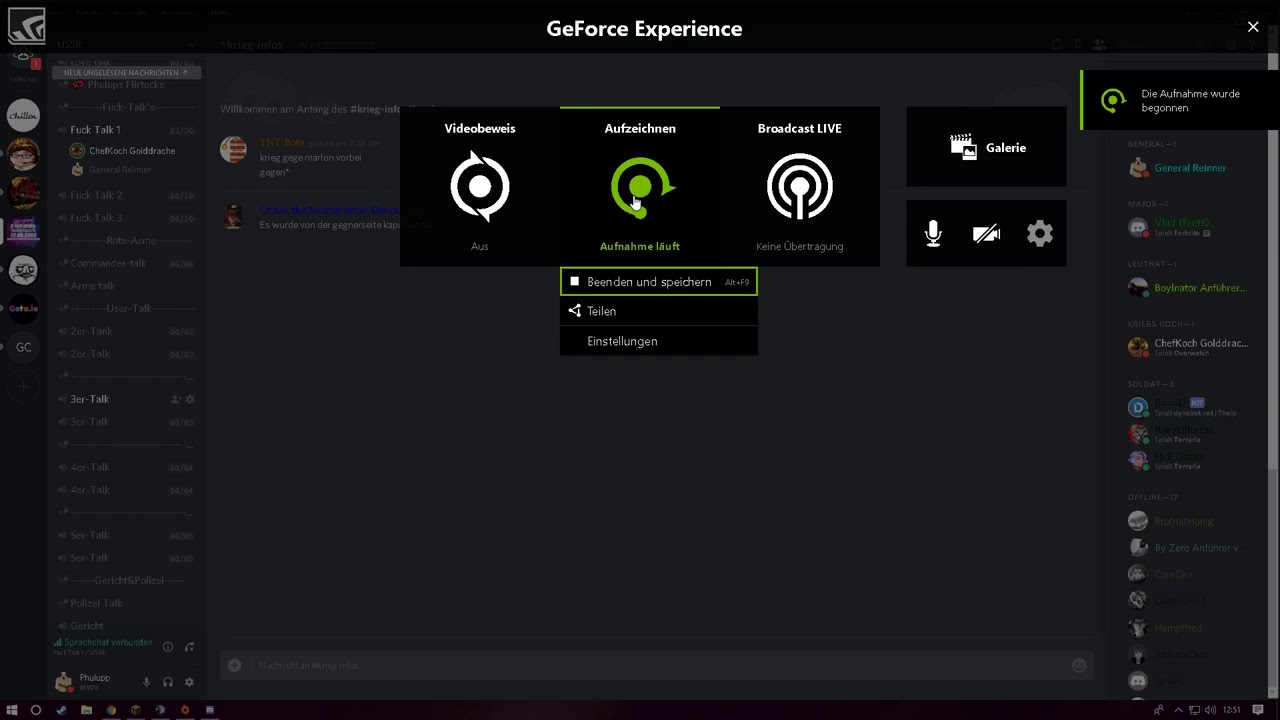Screen dimensions: 1280x720
Task: Open voice connection info icon
Action: click(168, 647)
